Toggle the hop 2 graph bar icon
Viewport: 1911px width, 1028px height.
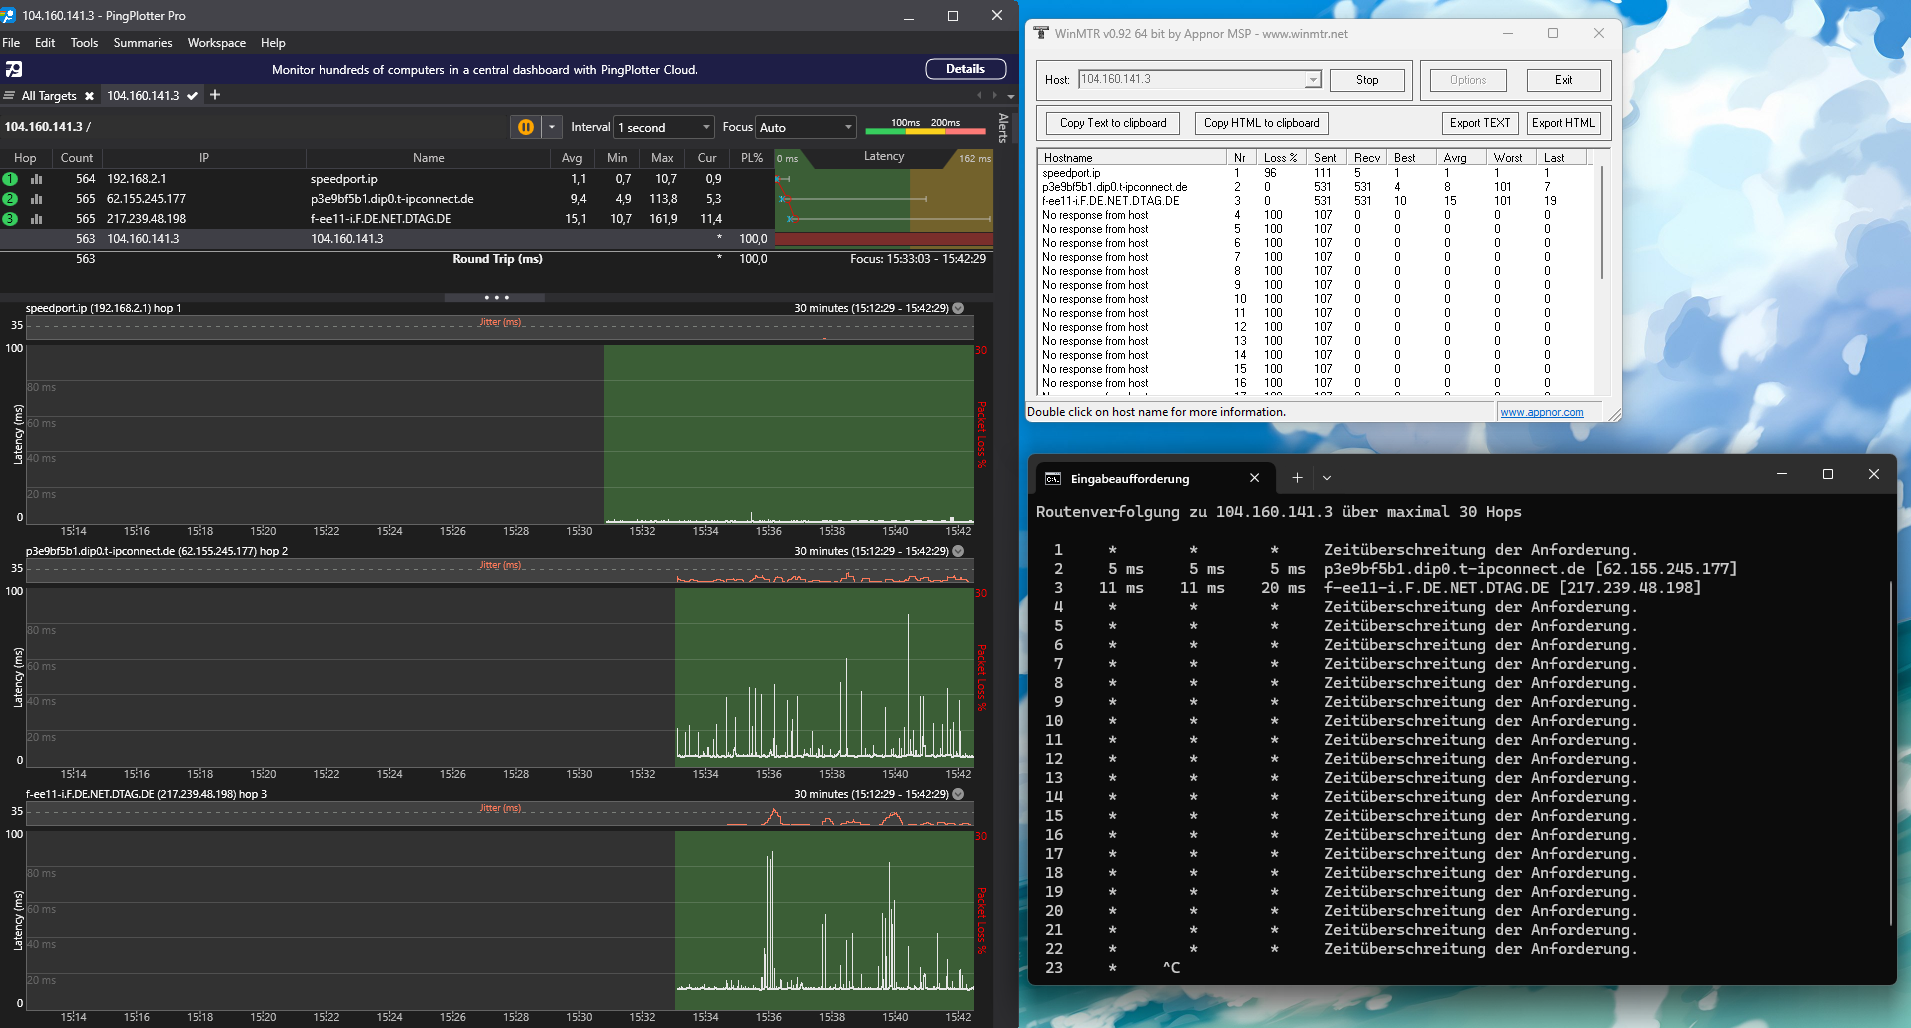tap(37, 199)
